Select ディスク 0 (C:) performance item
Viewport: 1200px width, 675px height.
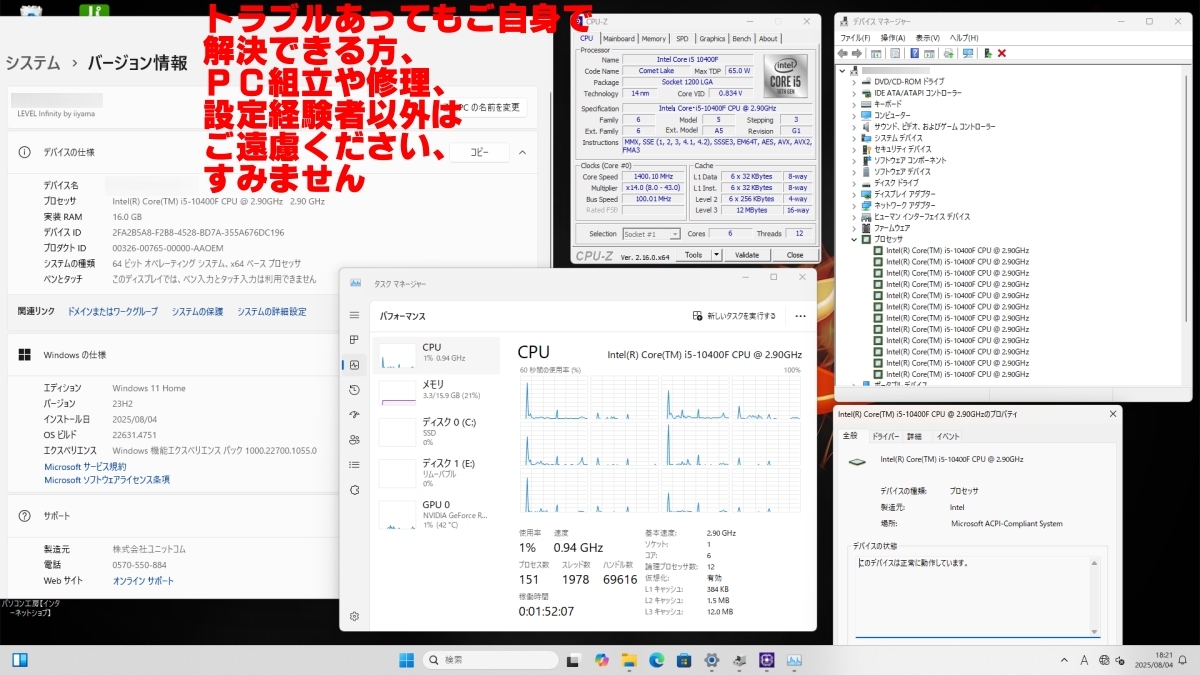pos(436,431)
